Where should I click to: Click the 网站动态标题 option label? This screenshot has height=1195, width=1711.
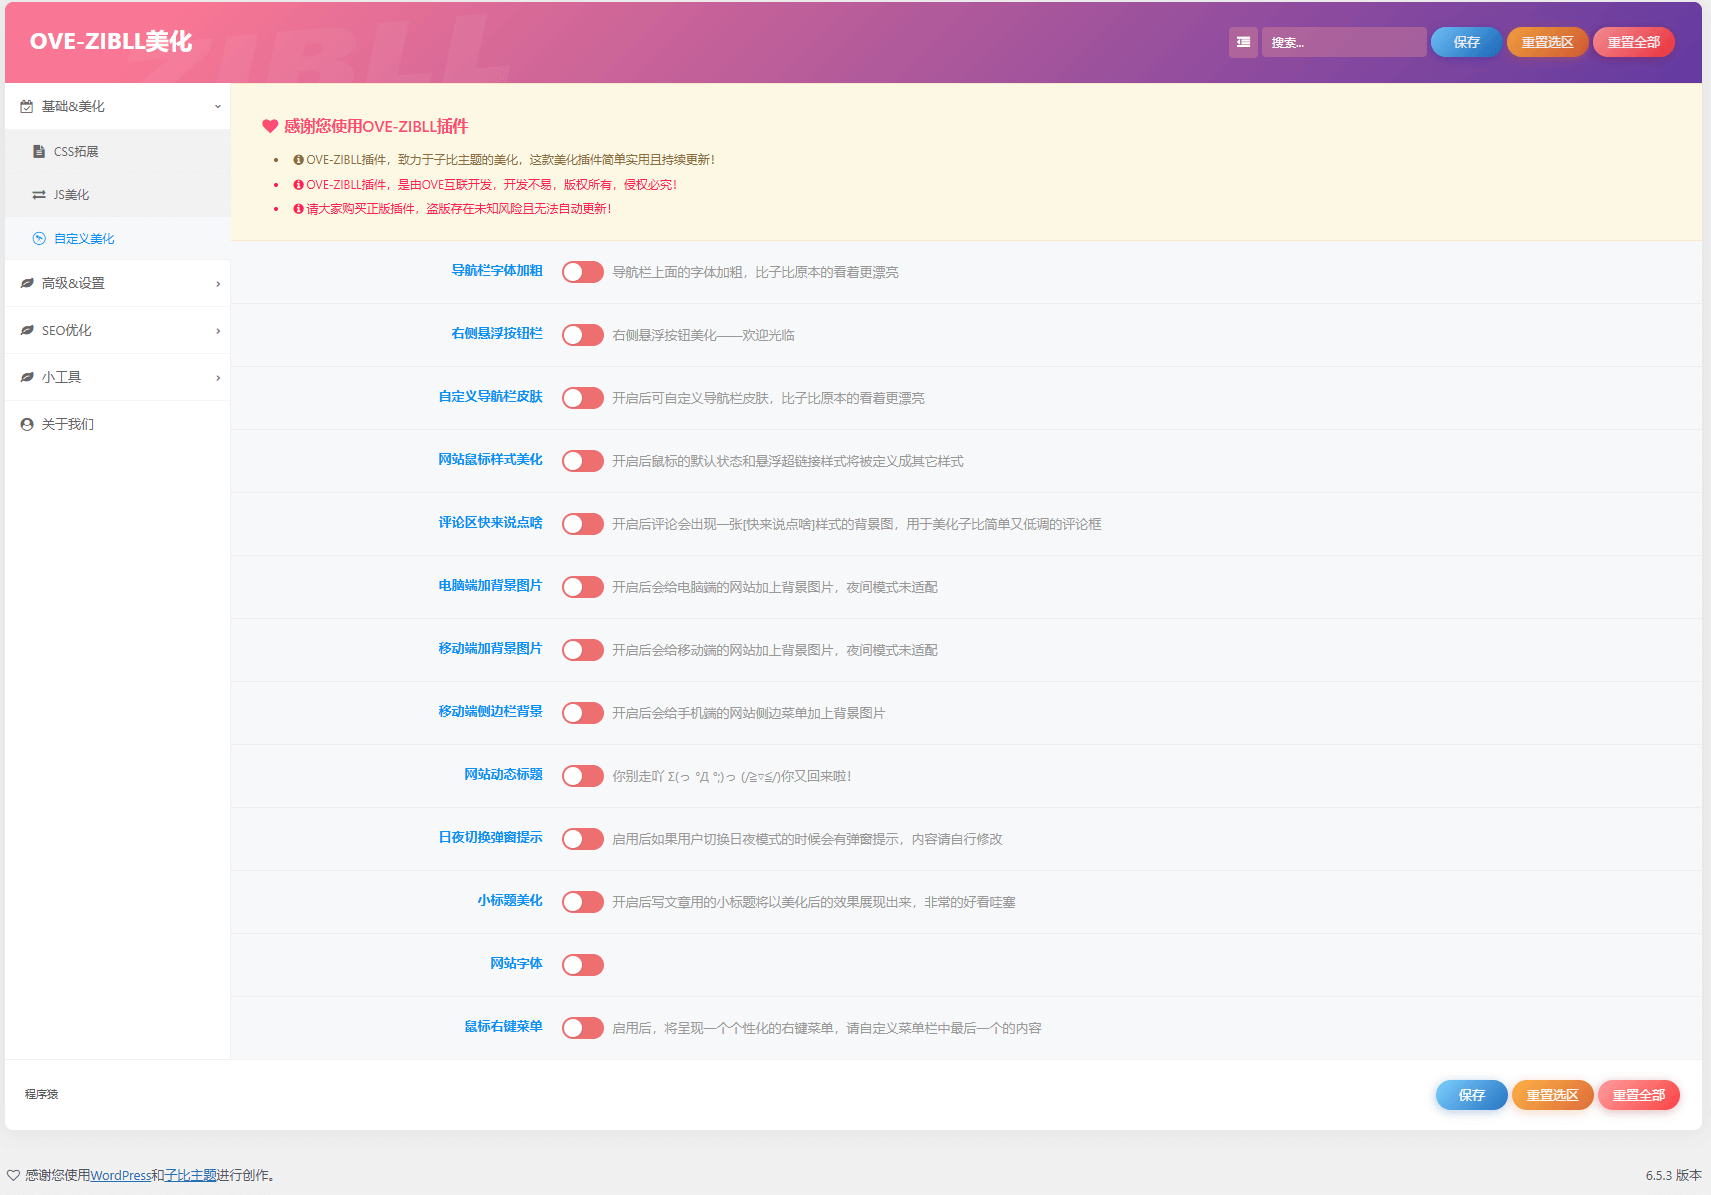pyautogui.click(x=503, y=774)
